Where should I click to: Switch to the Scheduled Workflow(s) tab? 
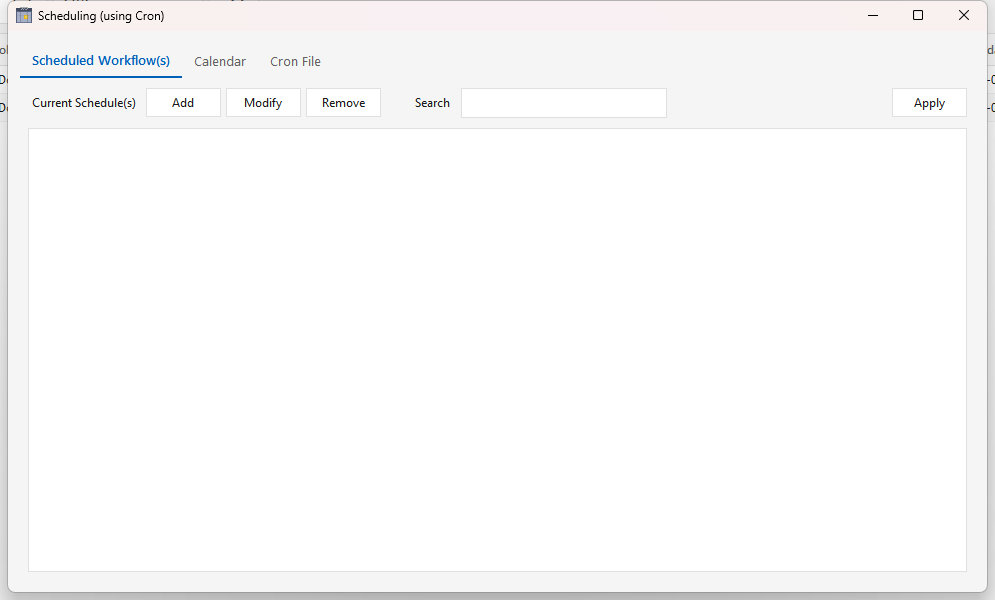(x=101, y=61)
